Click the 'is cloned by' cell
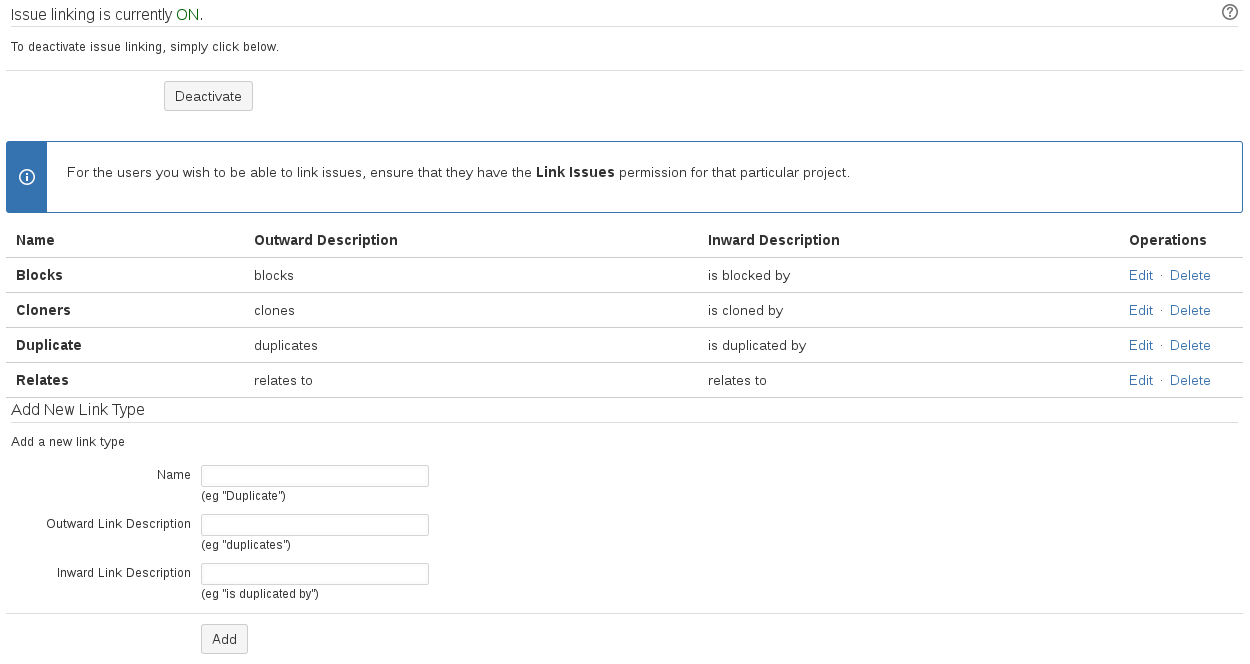Screen dimensions: 1250x664 click(745, 310)
